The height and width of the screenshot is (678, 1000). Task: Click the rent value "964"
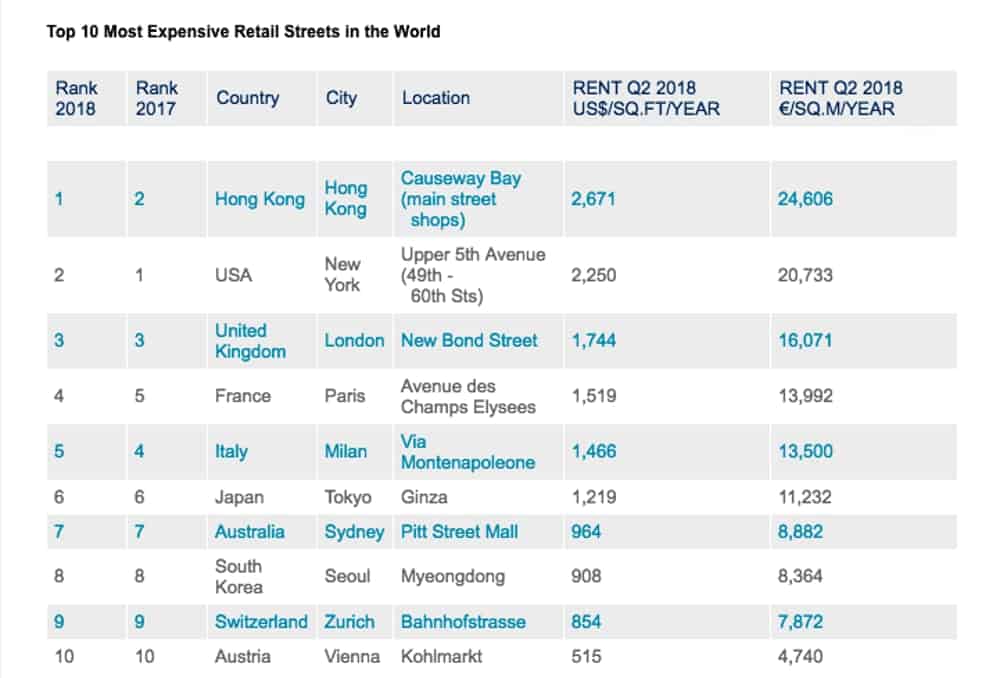tap(585, 532)
